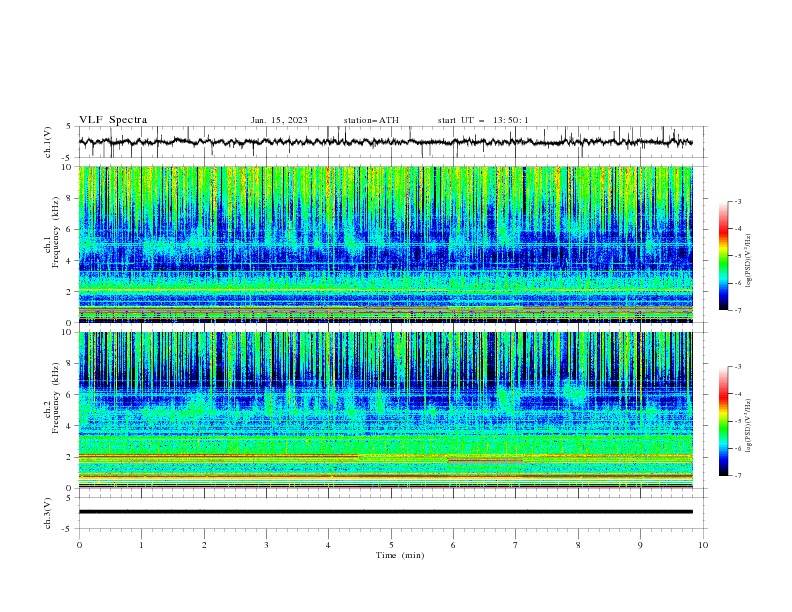Screen dimensions: 792x612
Task: Click time axis tick label '0'
Action: click(x=79, y=545)
